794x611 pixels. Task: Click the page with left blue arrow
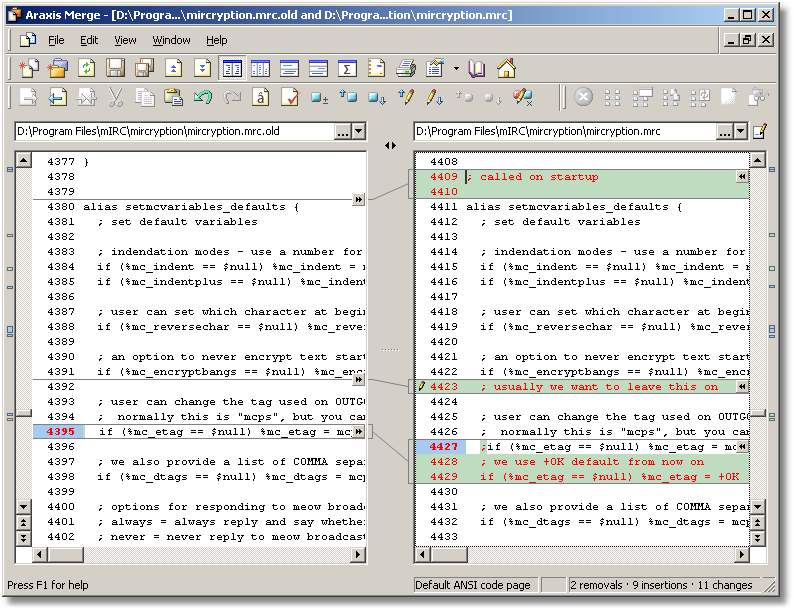point(57,97)
